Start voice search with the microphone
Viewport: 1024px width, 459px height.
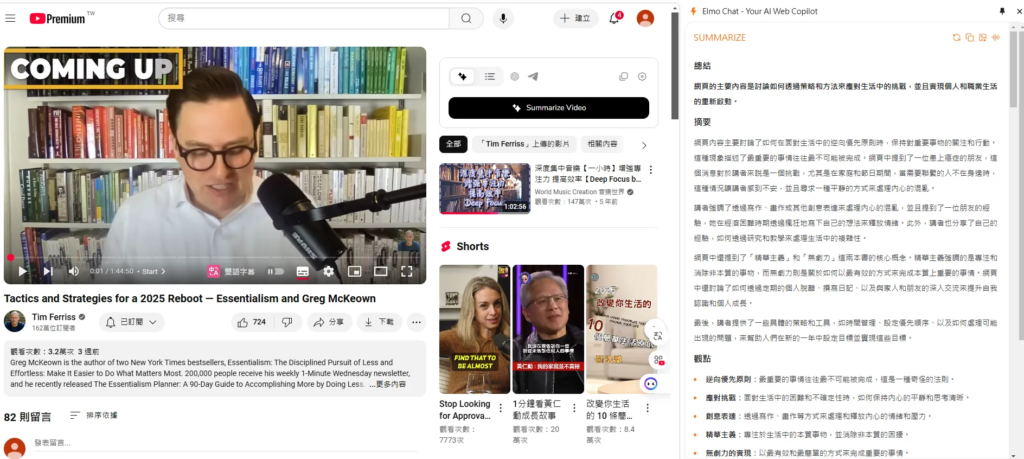pyautogui.click(x=503, y=18)
